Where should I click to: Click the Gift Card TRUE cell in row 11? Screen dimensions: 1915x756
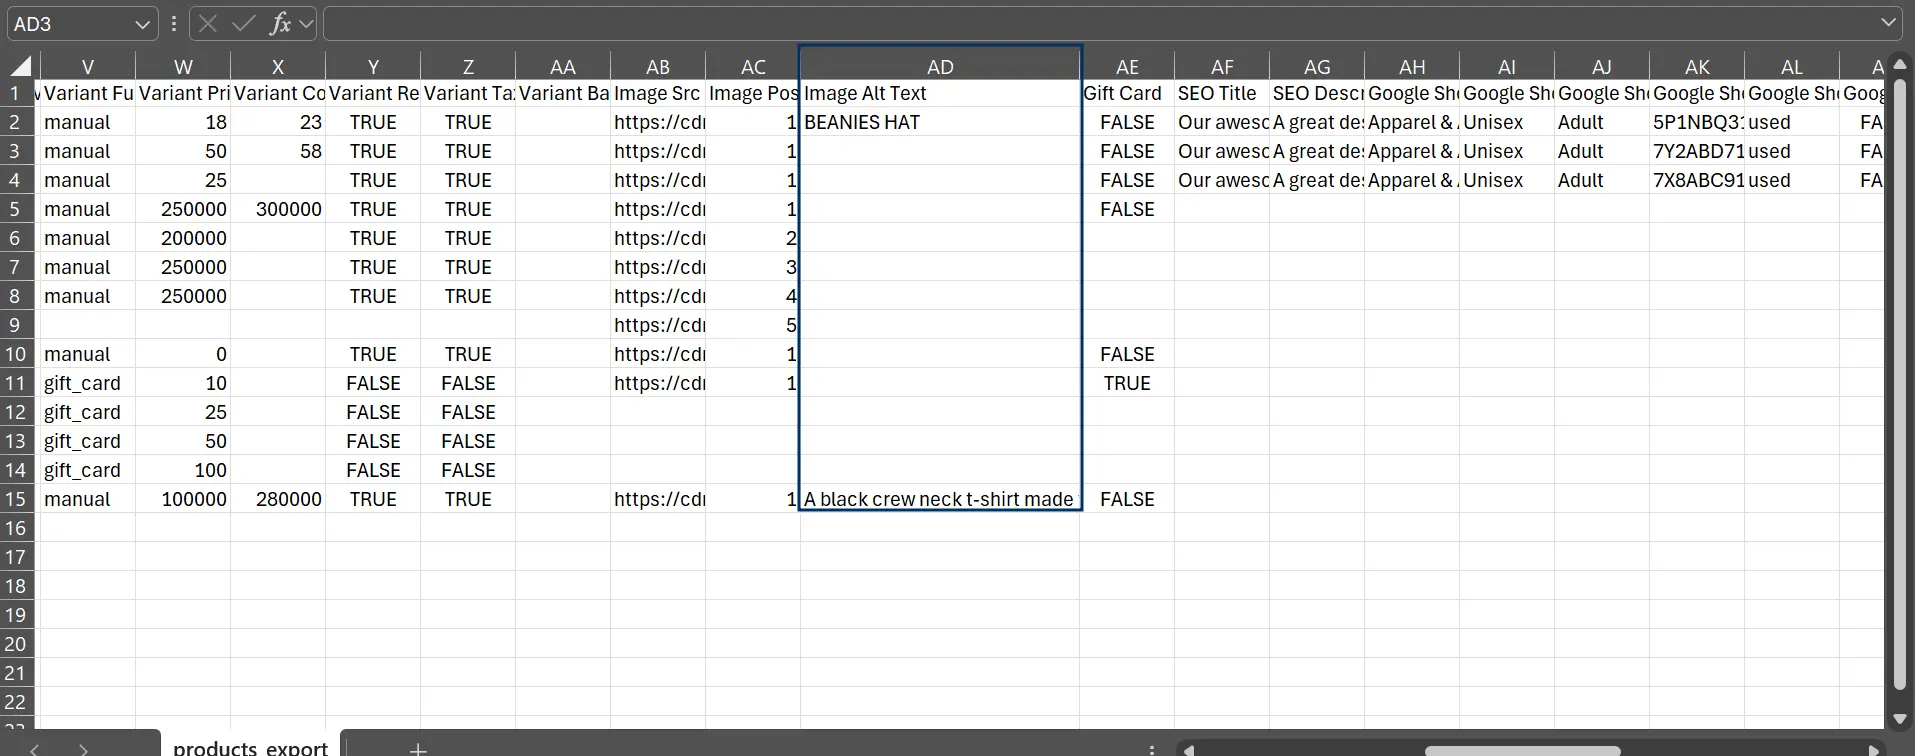click(1127, 383)
